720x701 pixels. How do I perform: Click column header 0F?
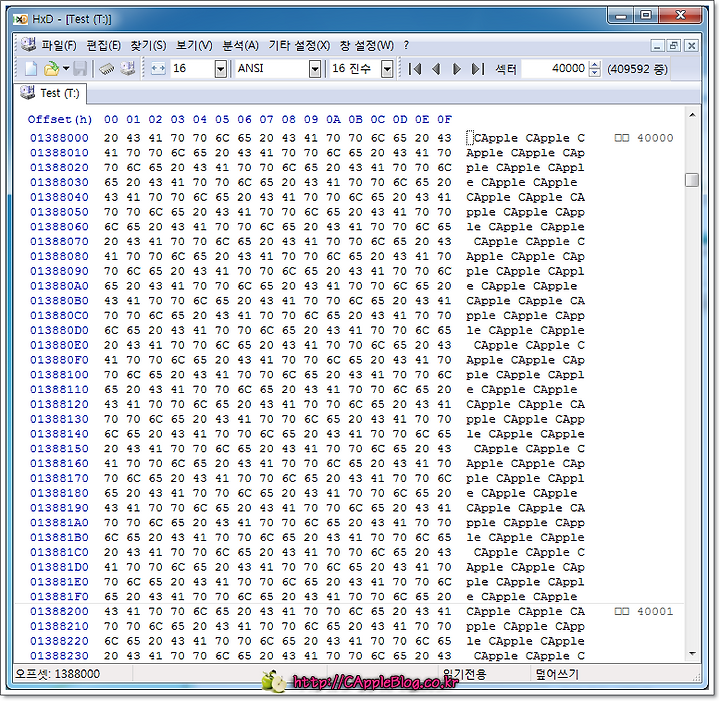pos(444,119)
